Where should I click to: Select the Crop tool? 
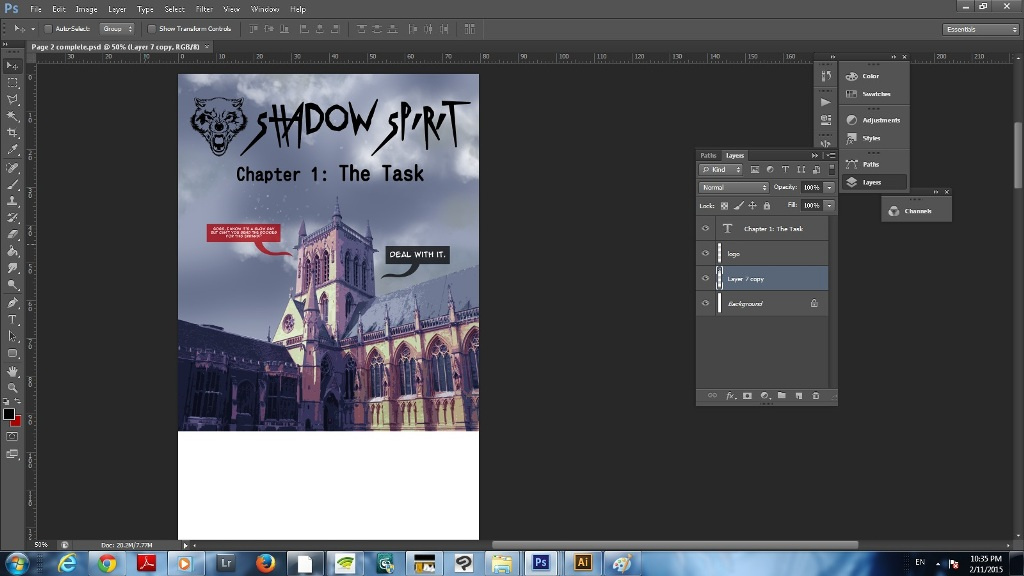13,133
